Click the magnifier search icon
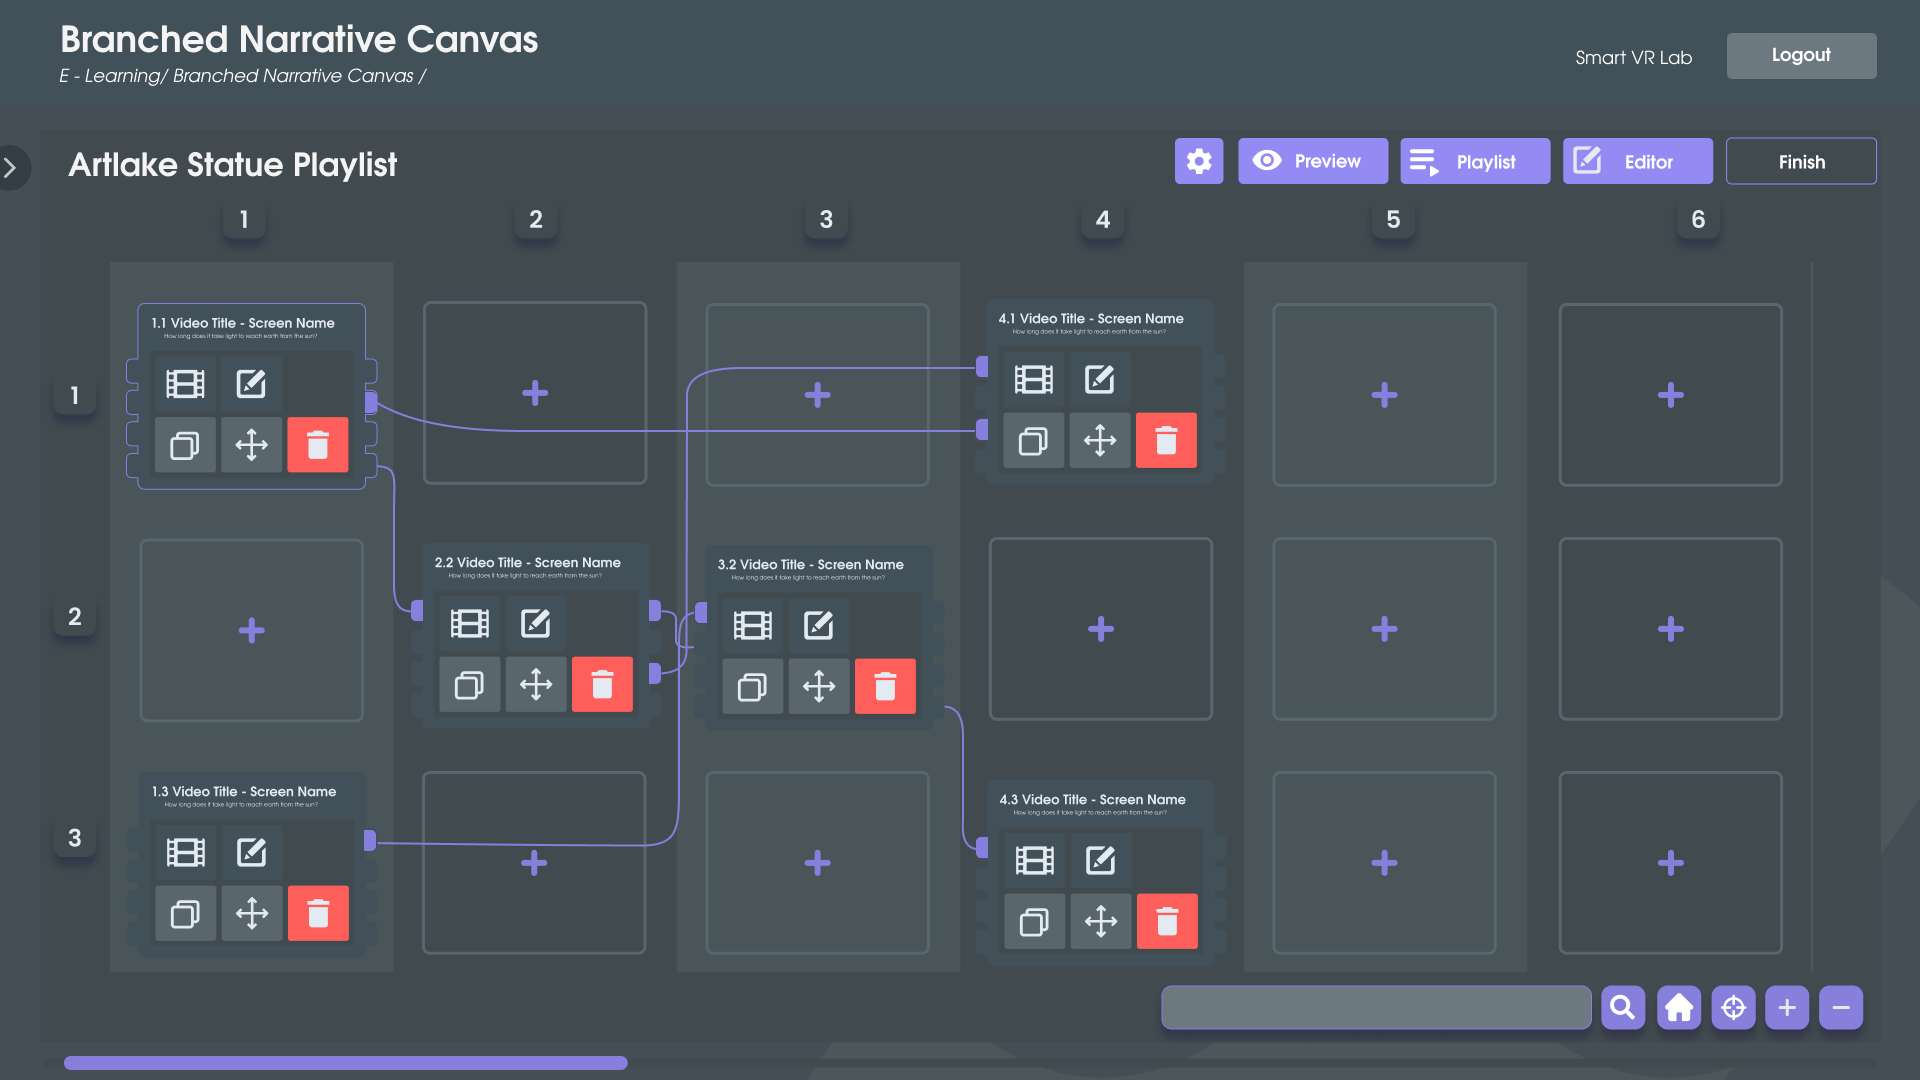 (x=1623, y=1008)
